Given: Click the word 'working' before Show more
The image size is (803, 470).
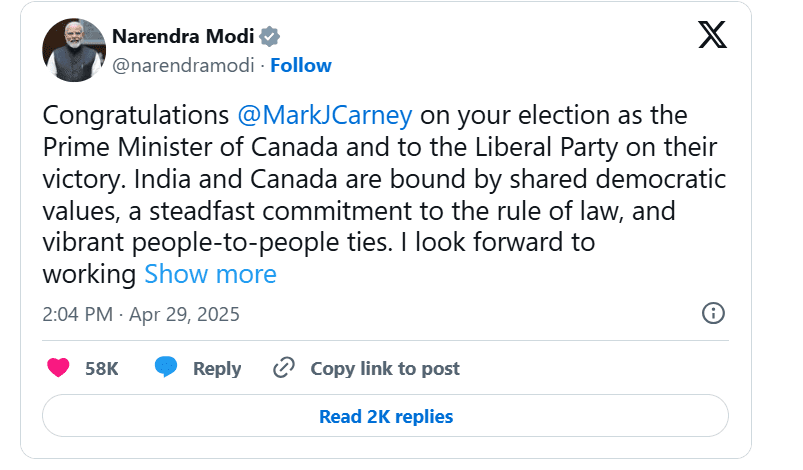Looking at the screenshot, I should (x=89, y=274).
